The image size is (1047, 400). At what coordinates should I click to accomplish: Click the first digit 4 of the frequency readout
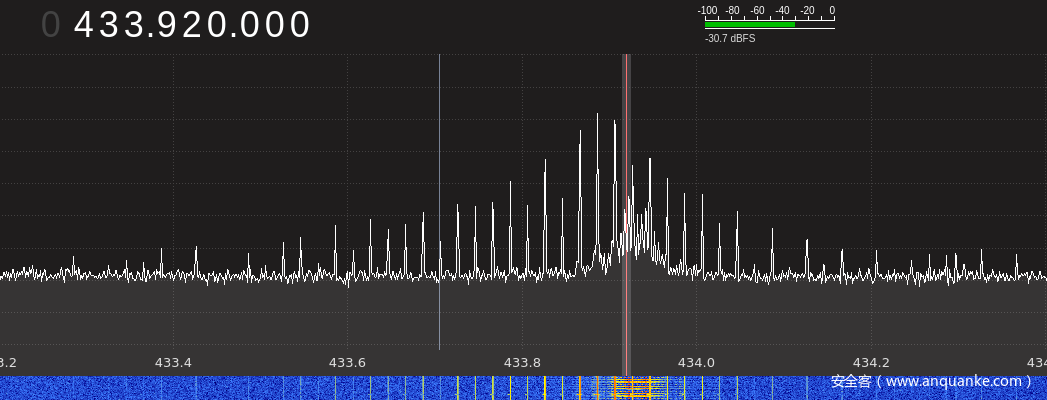(x=86, y=26)
